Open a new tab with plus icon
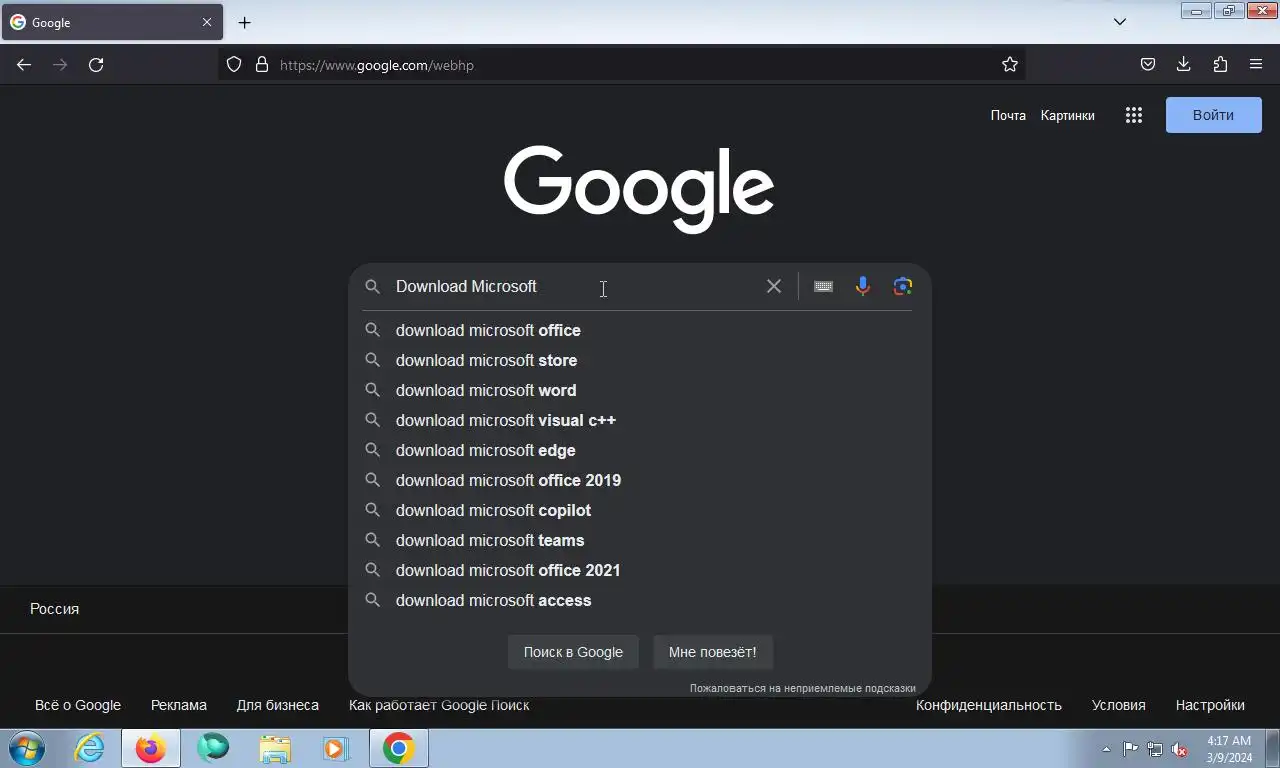Screen dimensions: 1280x768 tap(245, 22)
